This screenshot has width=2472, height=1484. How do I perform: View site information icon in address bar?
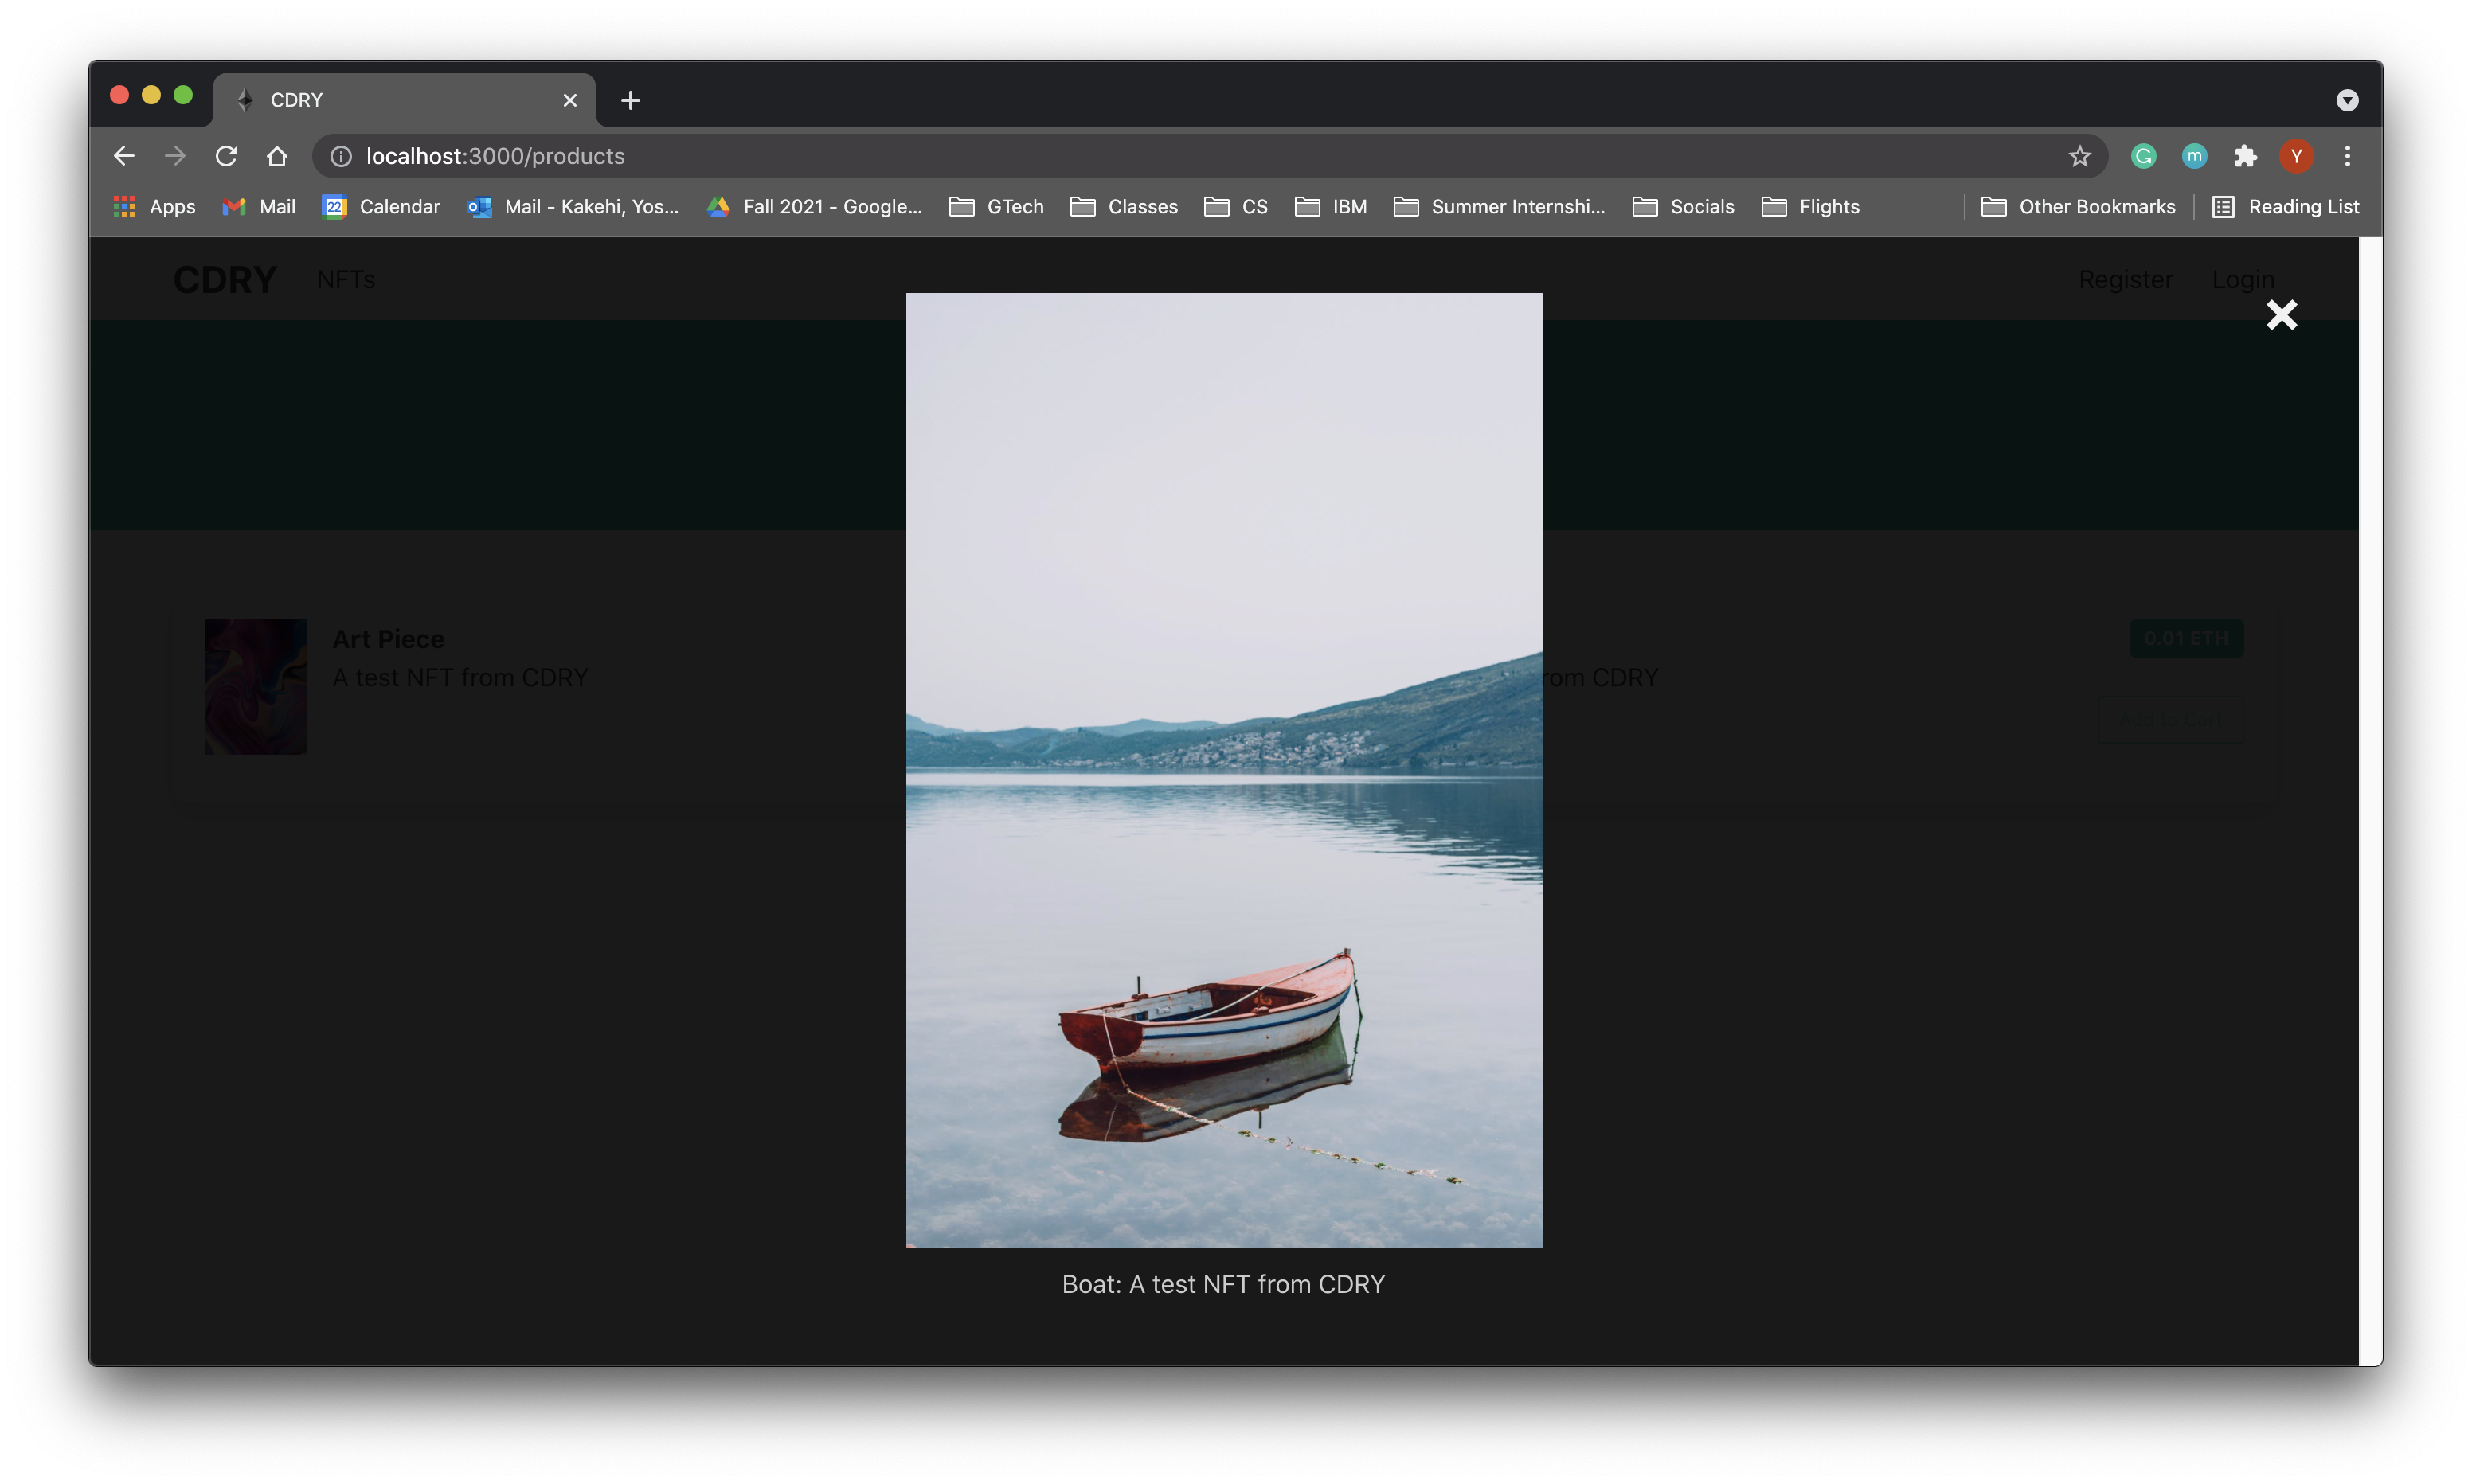341,156
